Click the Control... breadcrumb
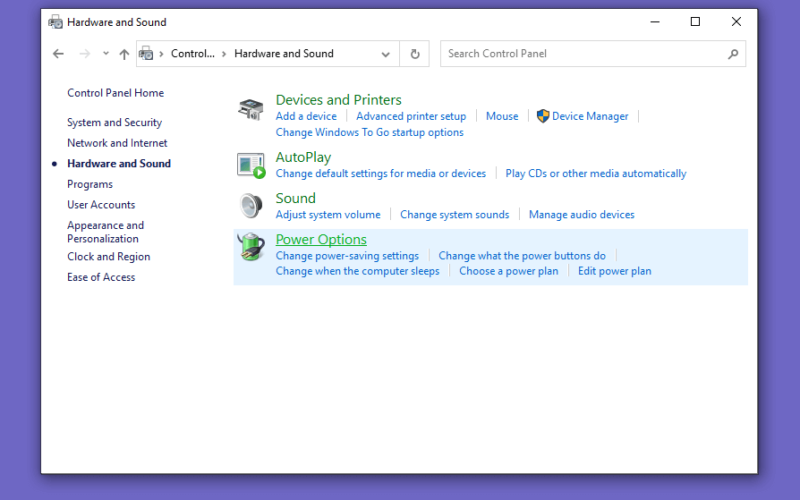 (x=192, y=54)
